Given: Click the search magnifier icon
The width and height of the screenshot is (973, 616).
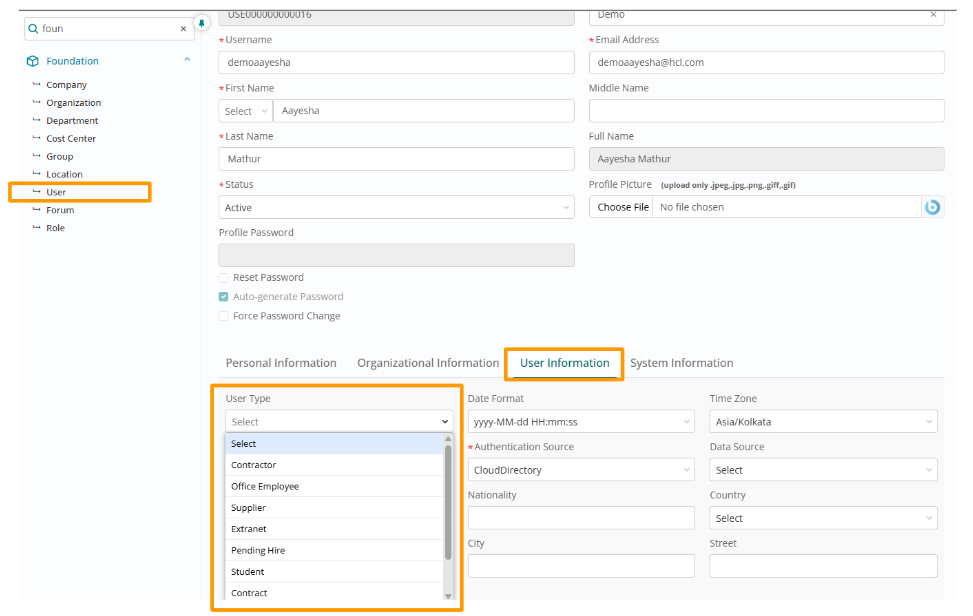Looking at the screenshot, I should 33,29.
